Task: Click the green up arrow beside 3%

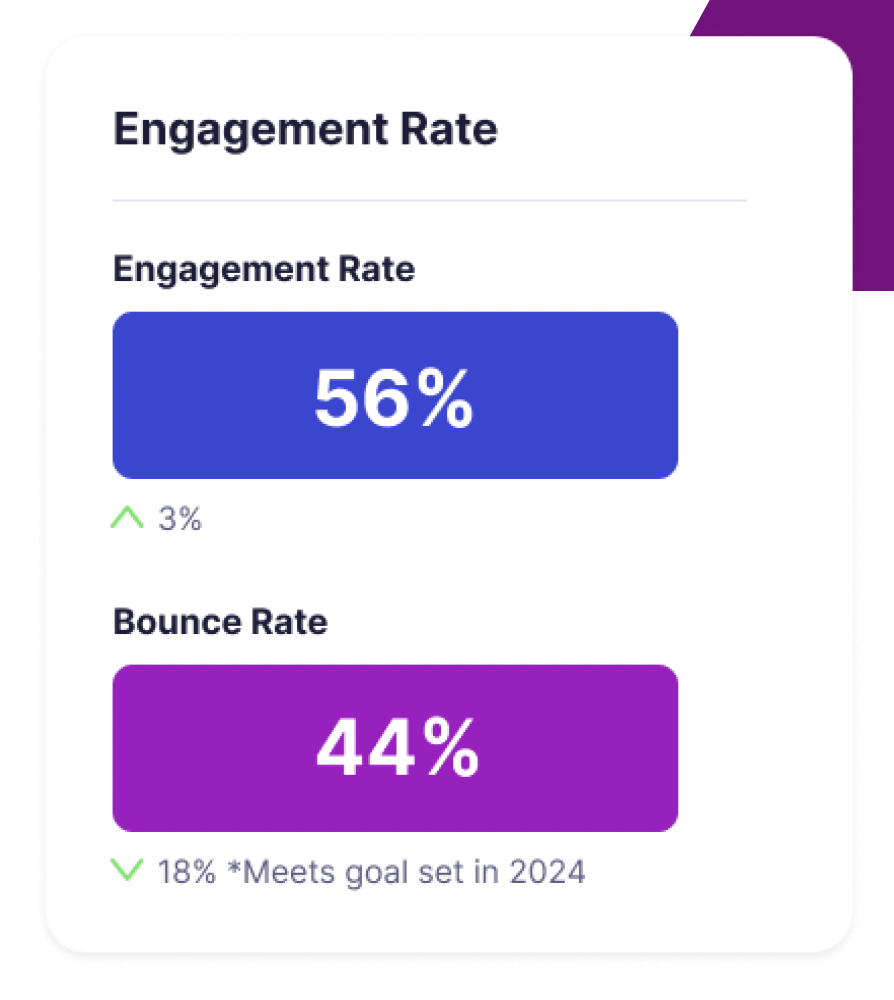Action: pyautogui.click(x=127, y=518)
